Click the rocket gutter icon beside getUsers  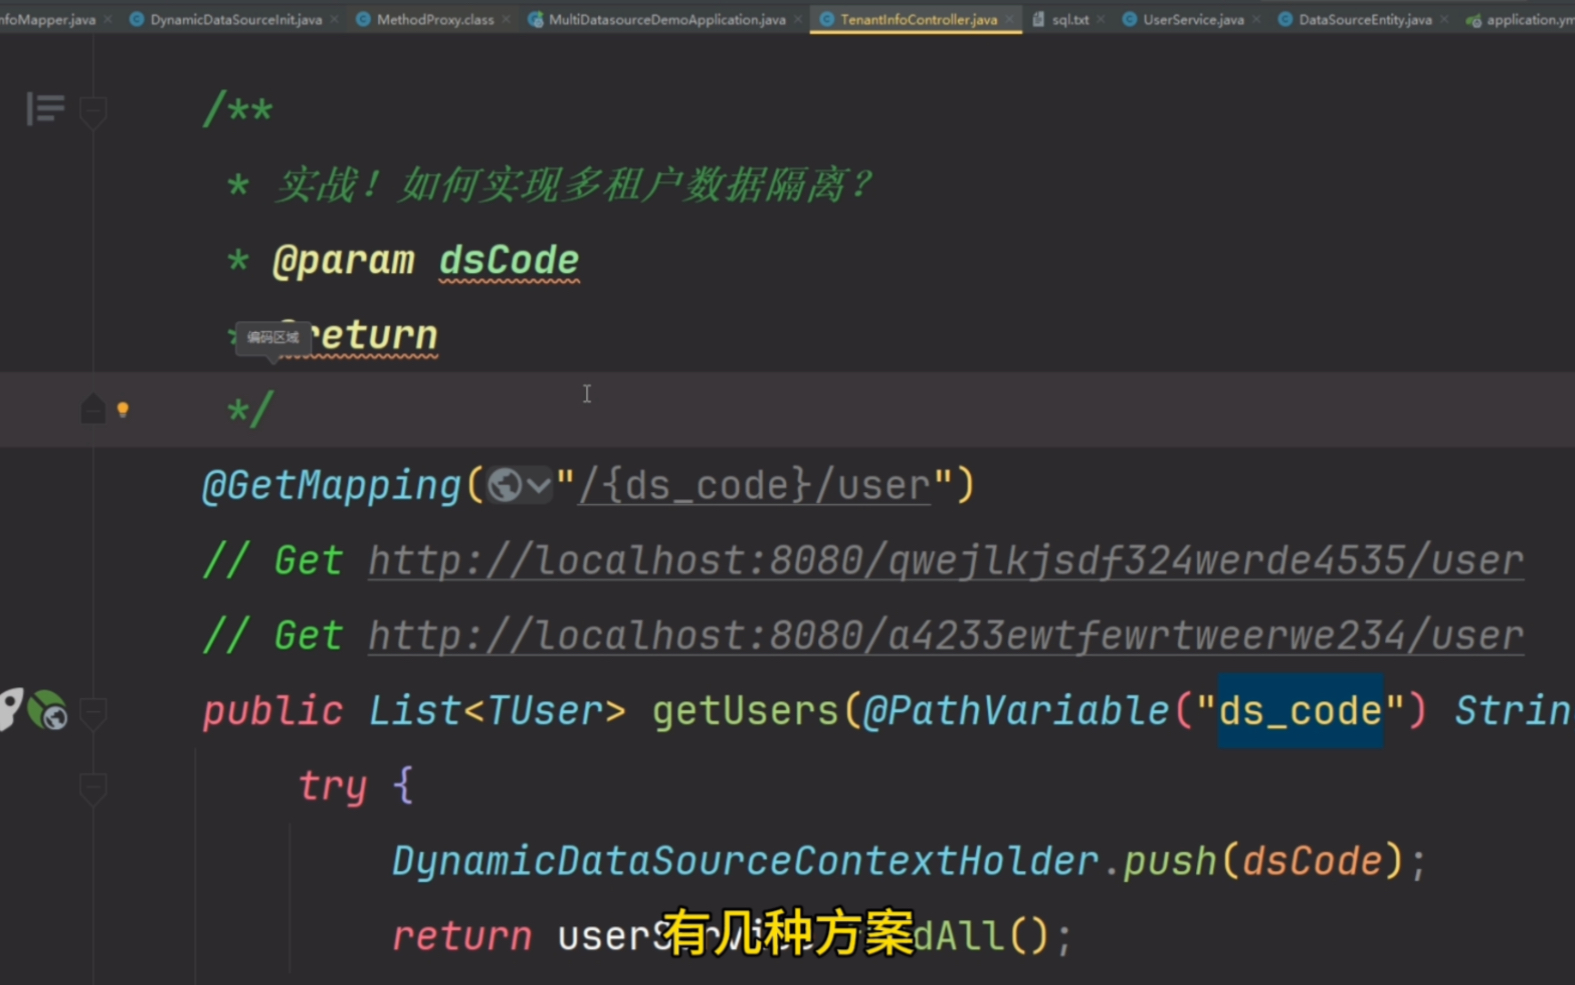click(x=9, y=710)
